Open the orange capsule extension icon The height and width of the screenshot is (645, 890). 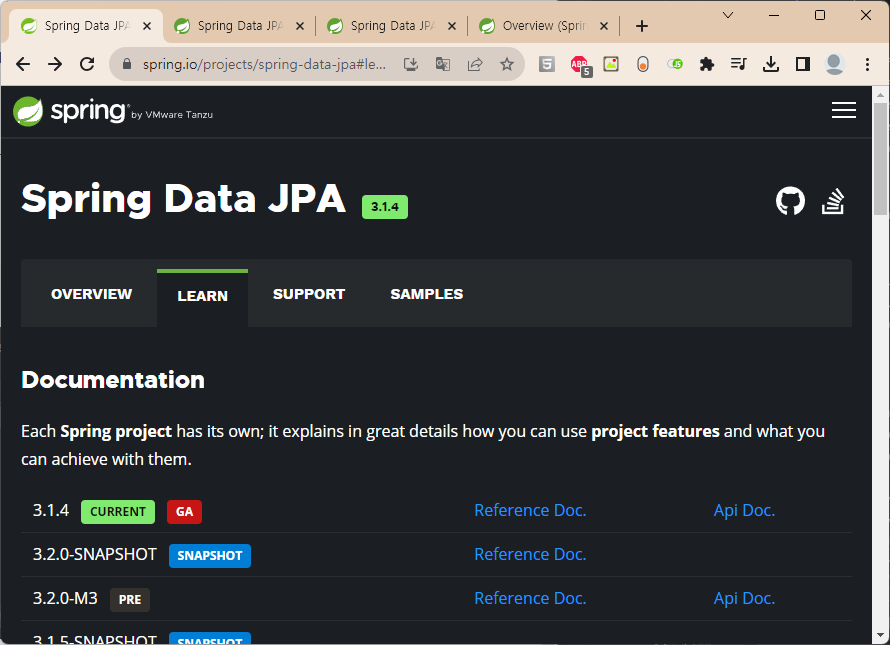point(643,64)
